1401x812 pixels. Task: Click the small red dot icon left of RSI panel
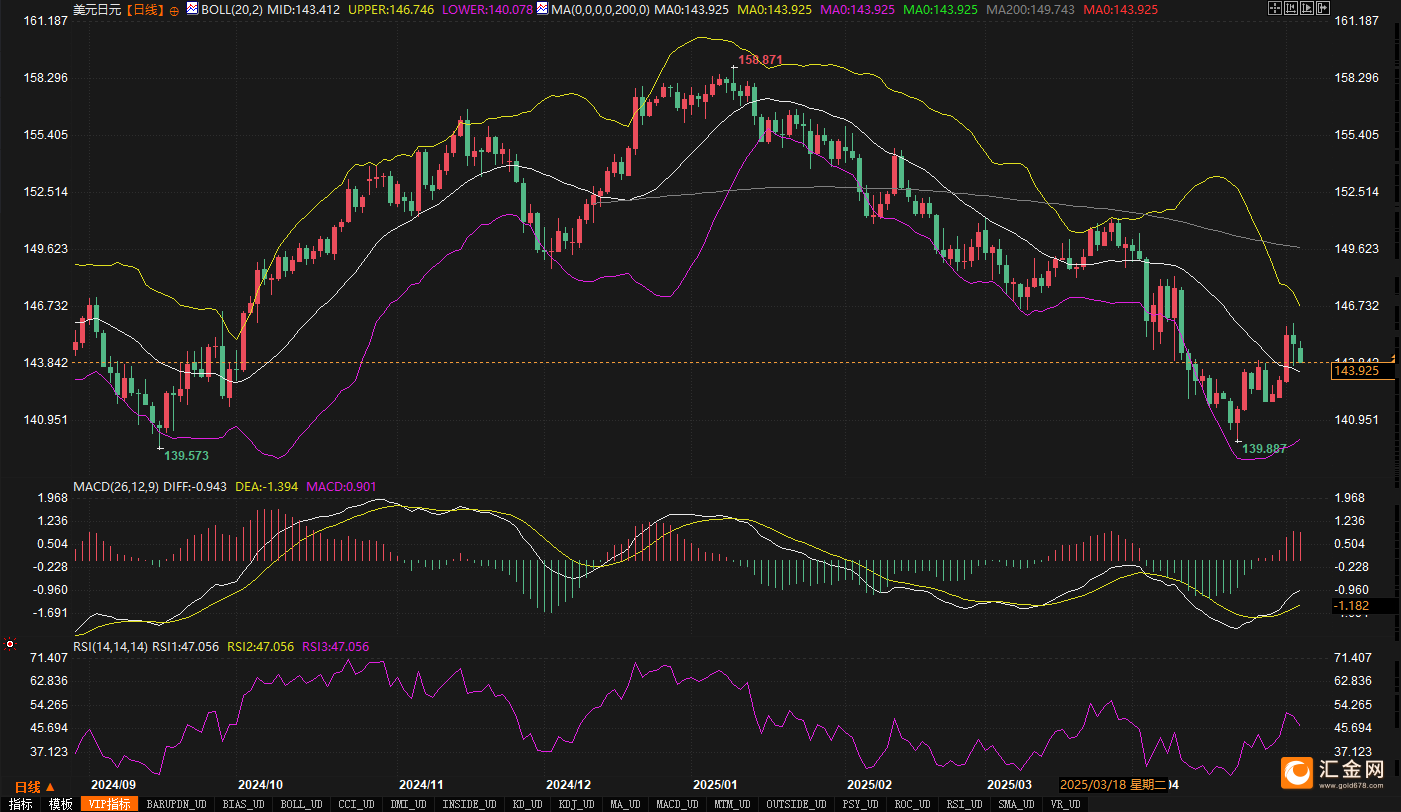coord(10,644)
